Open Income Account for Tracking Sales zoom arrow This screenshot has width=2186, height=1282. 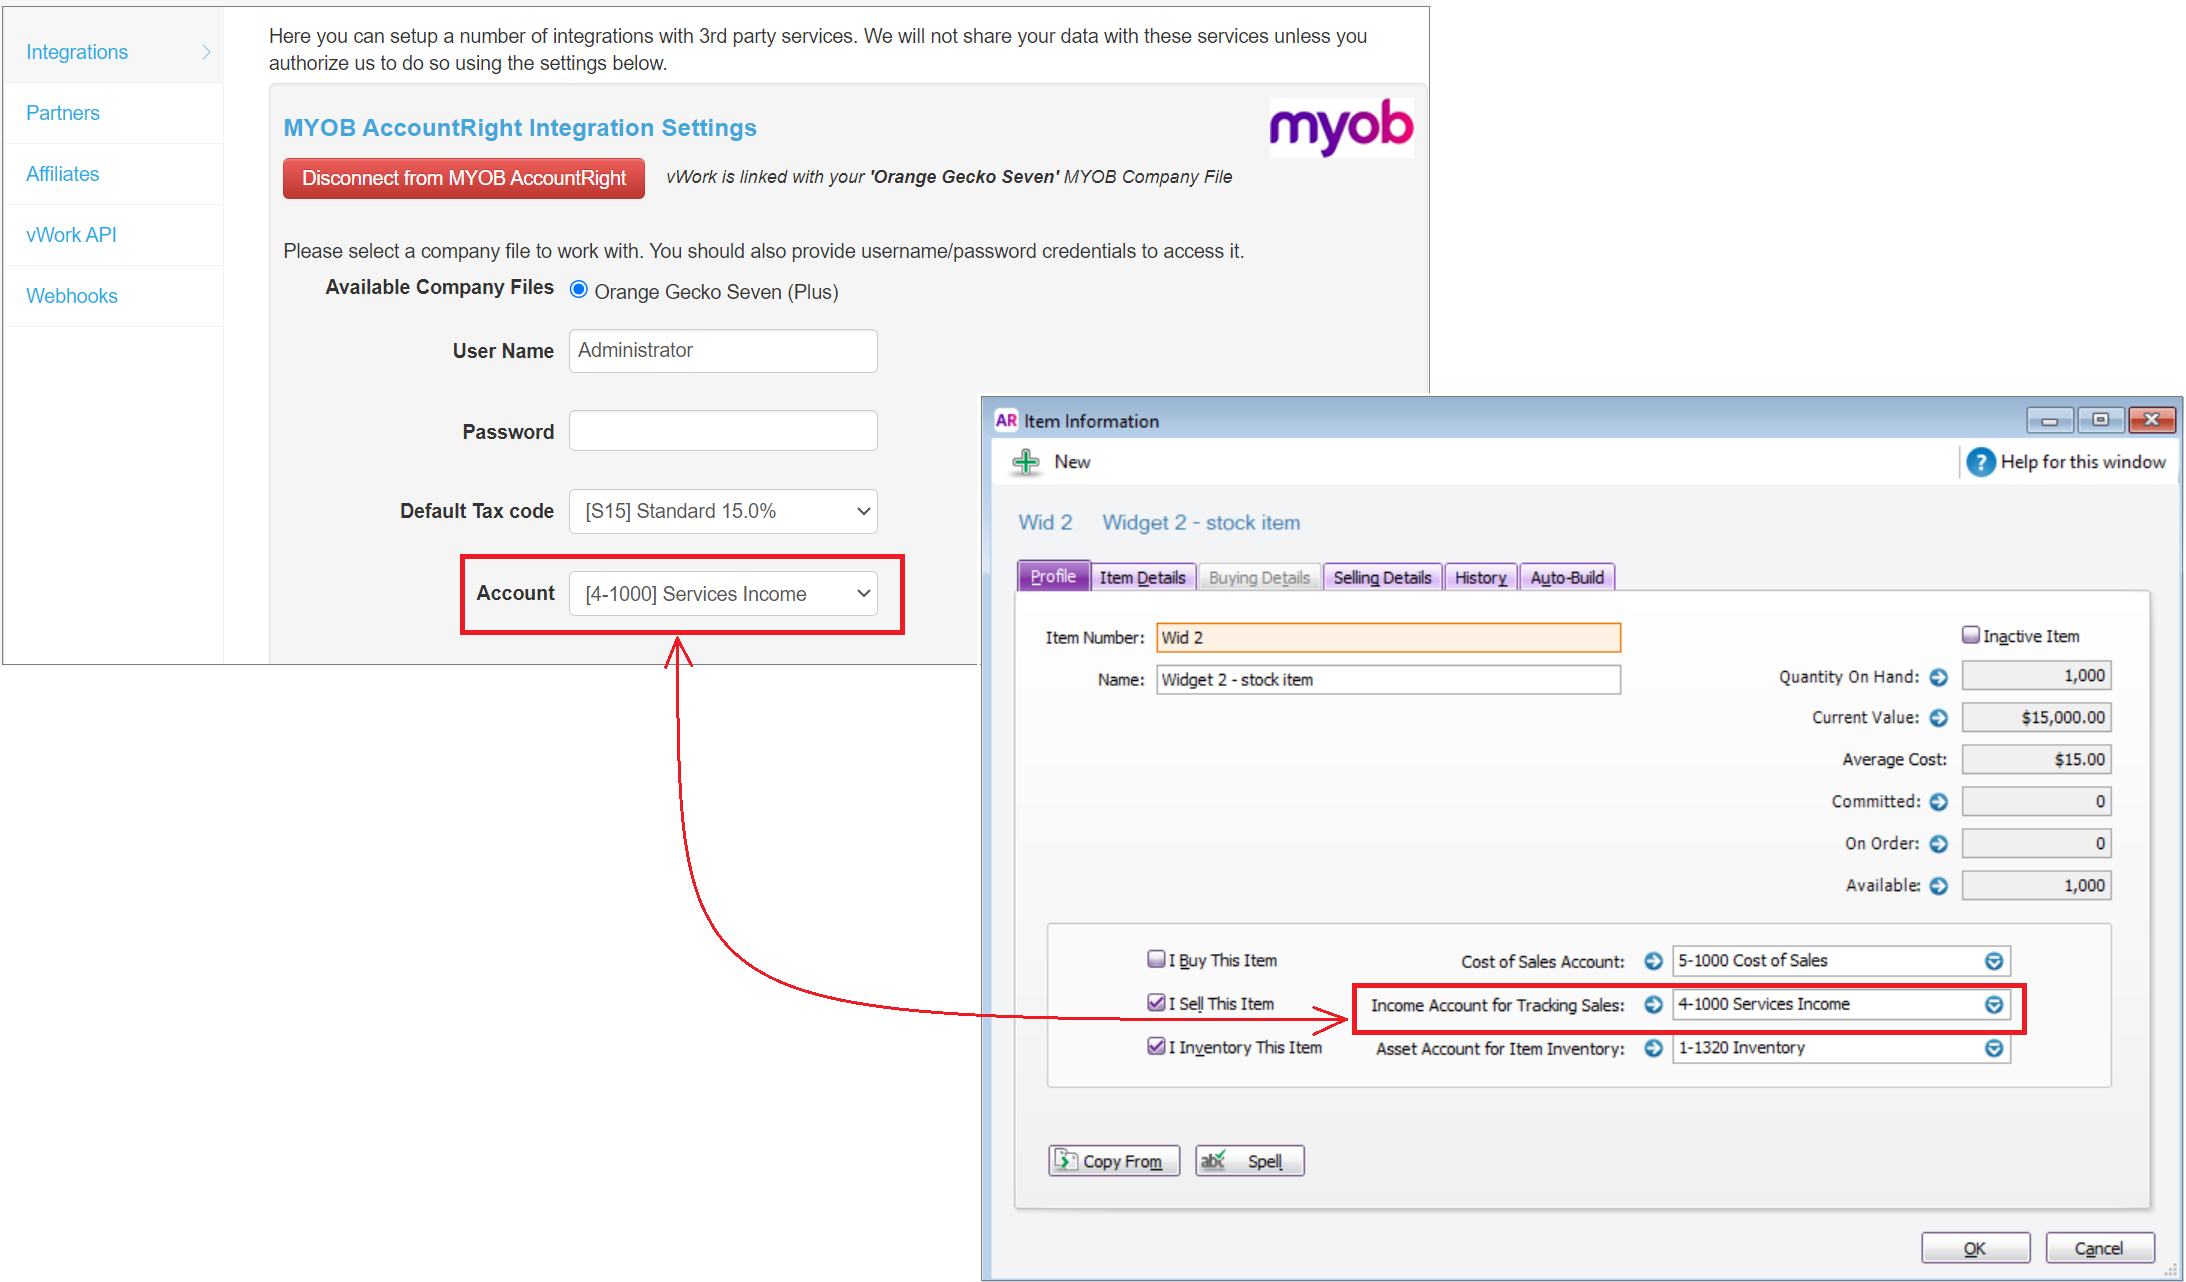coord(1653,1005)
